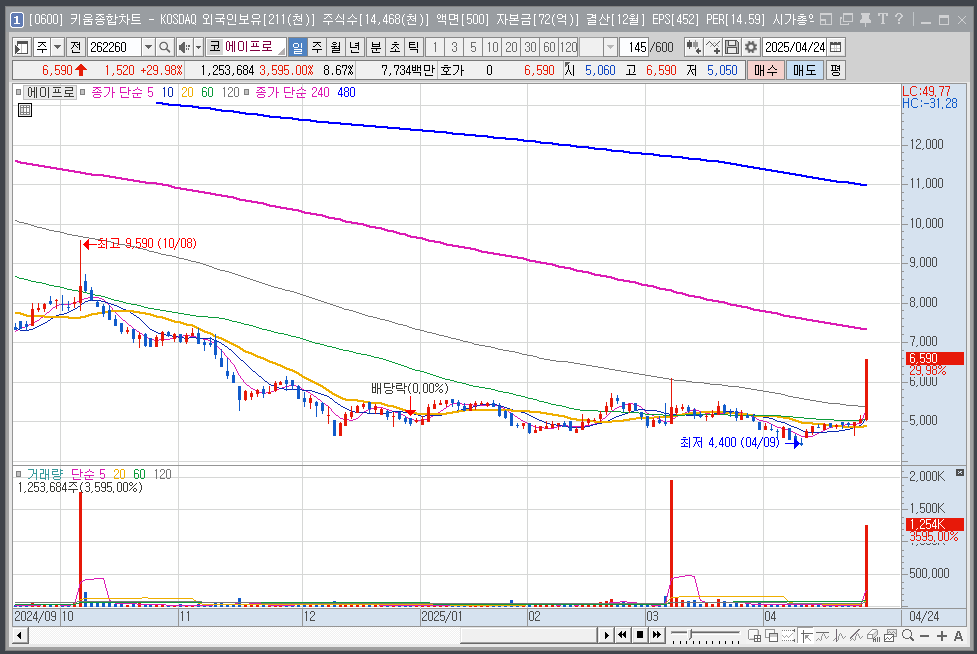Click the speaker sound icon
Screen dimensions: 977x654
coord(184,47)
